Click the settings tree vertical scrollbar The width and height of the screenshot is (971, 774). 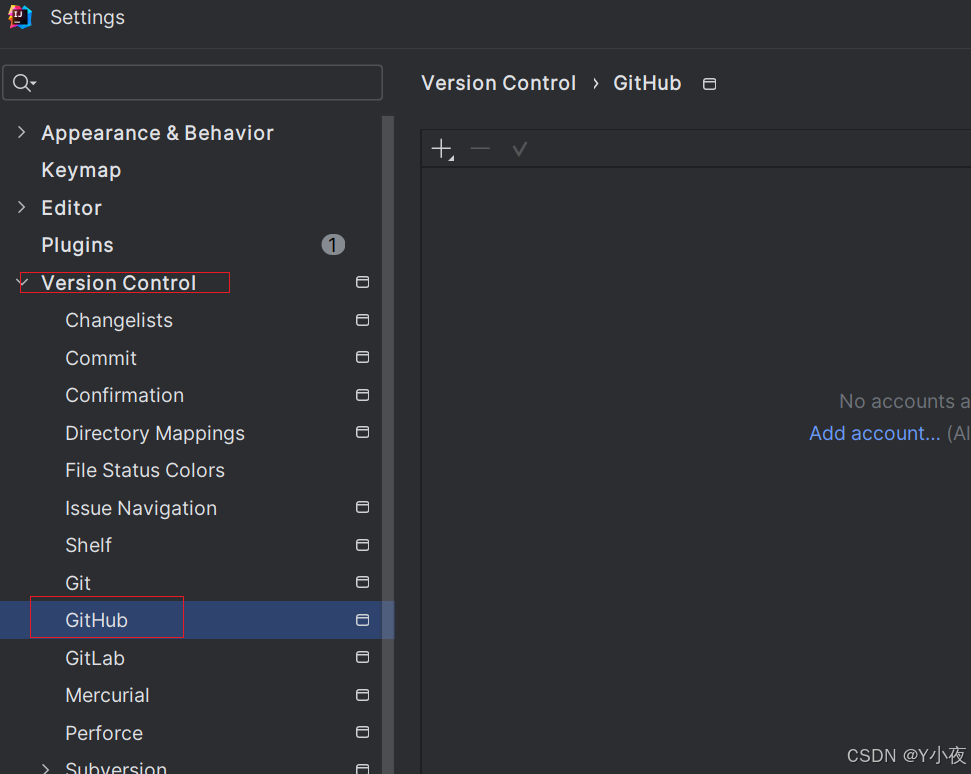click(x=388, y=445)
